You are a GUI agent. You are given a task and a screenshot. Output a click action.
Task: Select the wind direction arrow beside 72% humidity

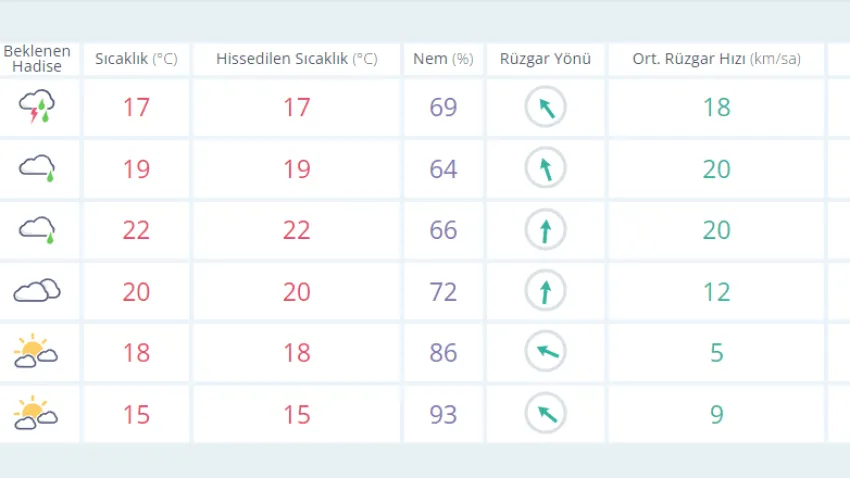545,291
